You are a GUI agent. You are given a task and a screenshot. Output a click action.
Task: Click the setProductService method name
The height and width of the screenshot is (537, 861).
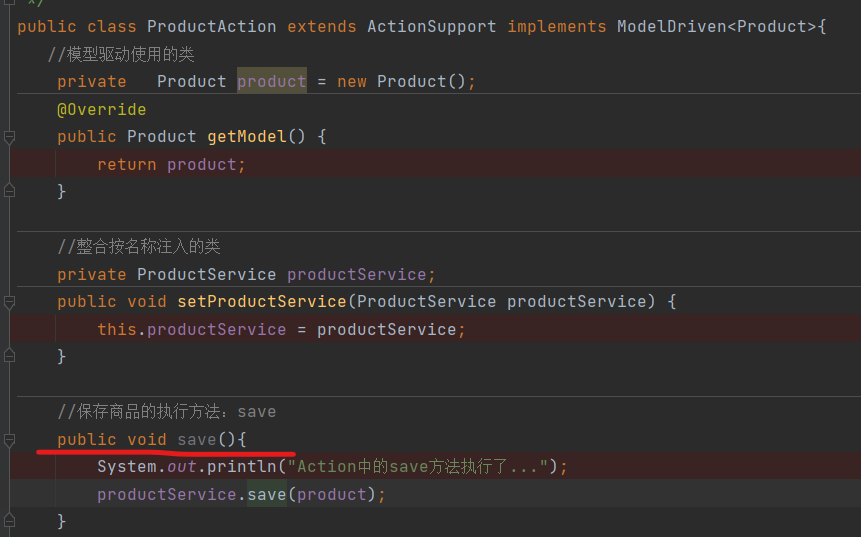tap(261, 301)
